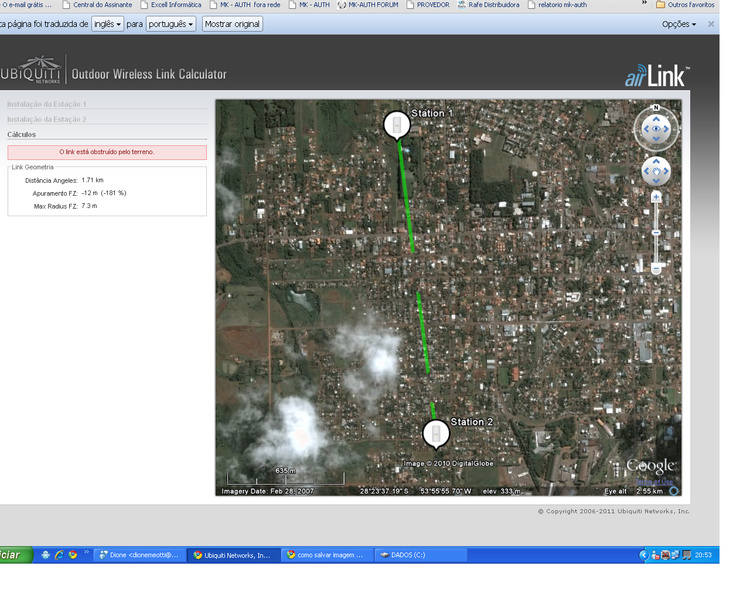
Task: Pan map down with the move joystick
Action: click(x=656, y=181)
